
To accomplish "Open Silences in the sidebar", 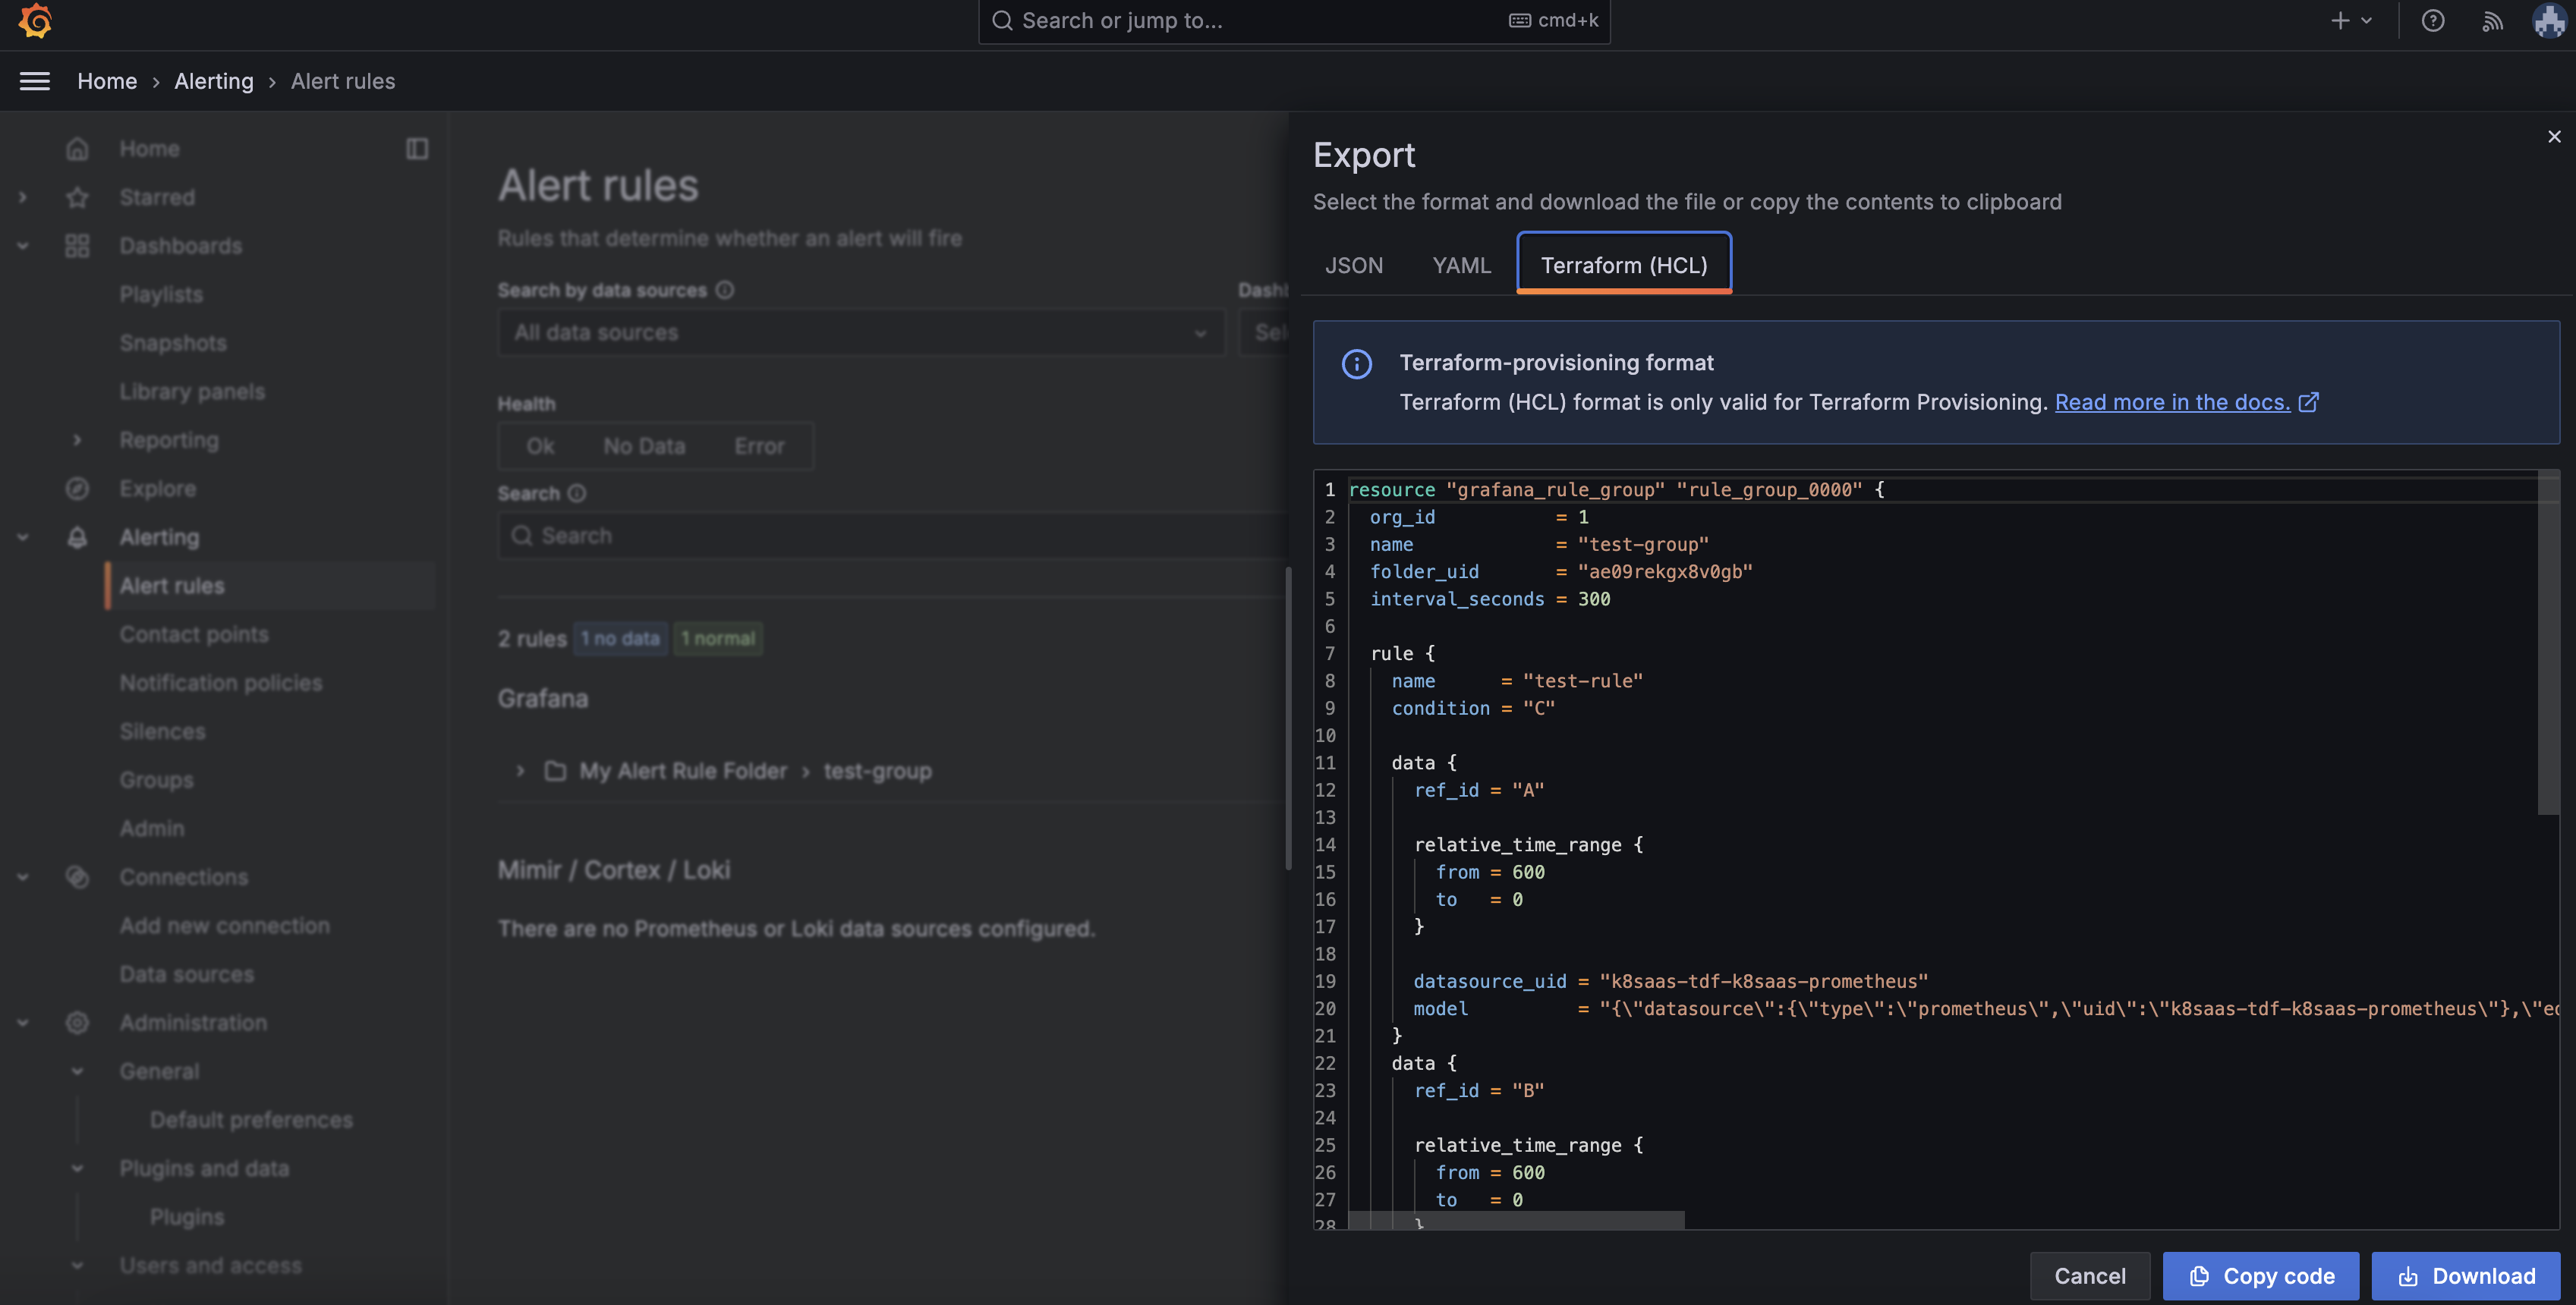I will tap(162, 731).
